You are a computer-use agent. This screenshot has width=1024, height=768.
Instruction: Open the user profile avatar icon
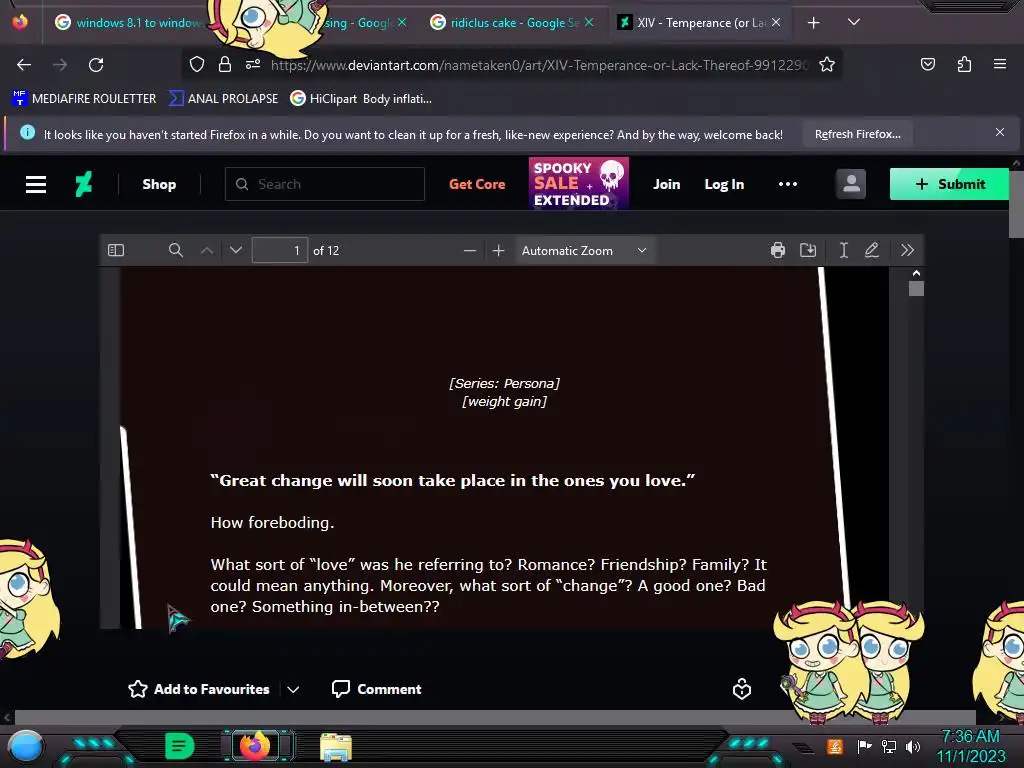850,184
